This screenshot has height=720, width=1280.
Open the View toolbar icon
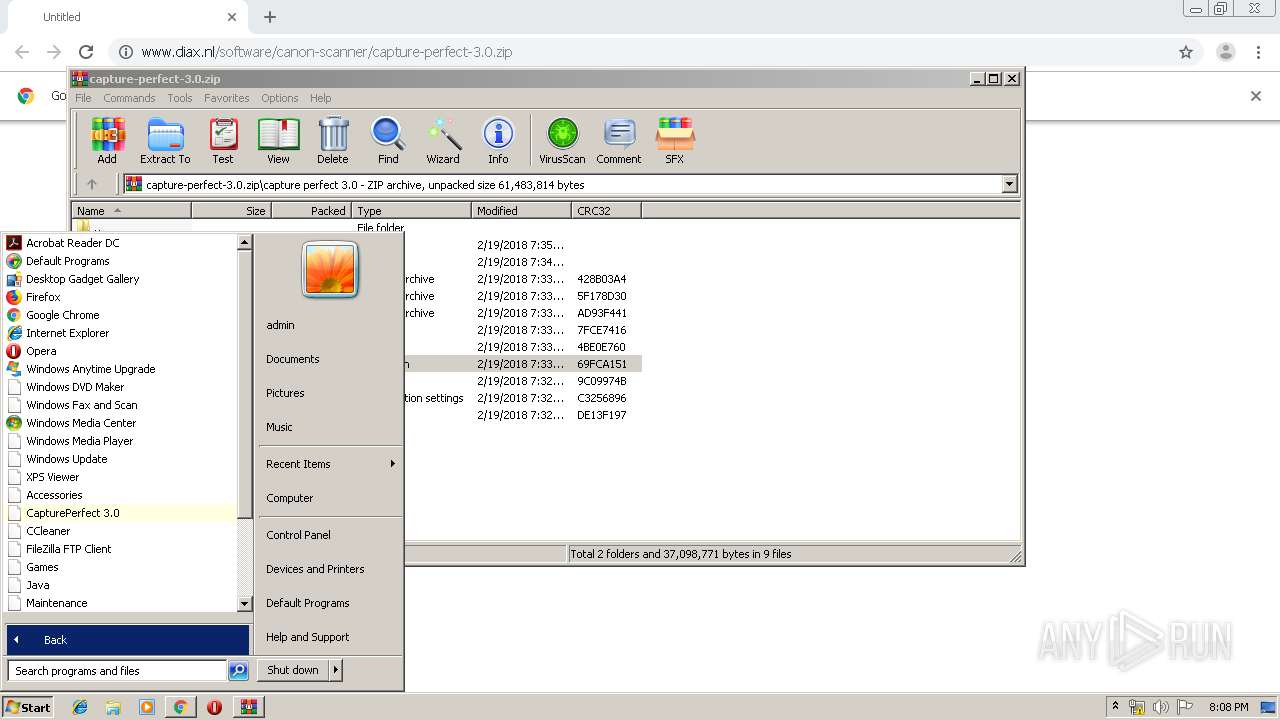click(x=278, y=140)
